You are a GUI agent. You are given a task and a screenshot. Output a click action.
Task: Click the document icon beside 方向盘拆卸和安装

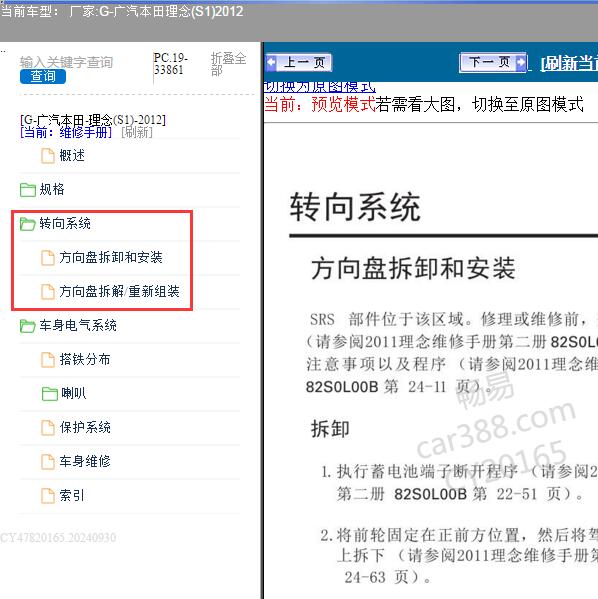(48, 257)
